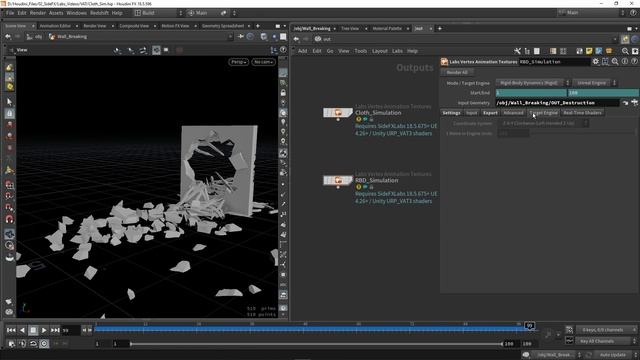Click the Render All button
Viewport: 640px width, 360px height.
click(457, 72)
